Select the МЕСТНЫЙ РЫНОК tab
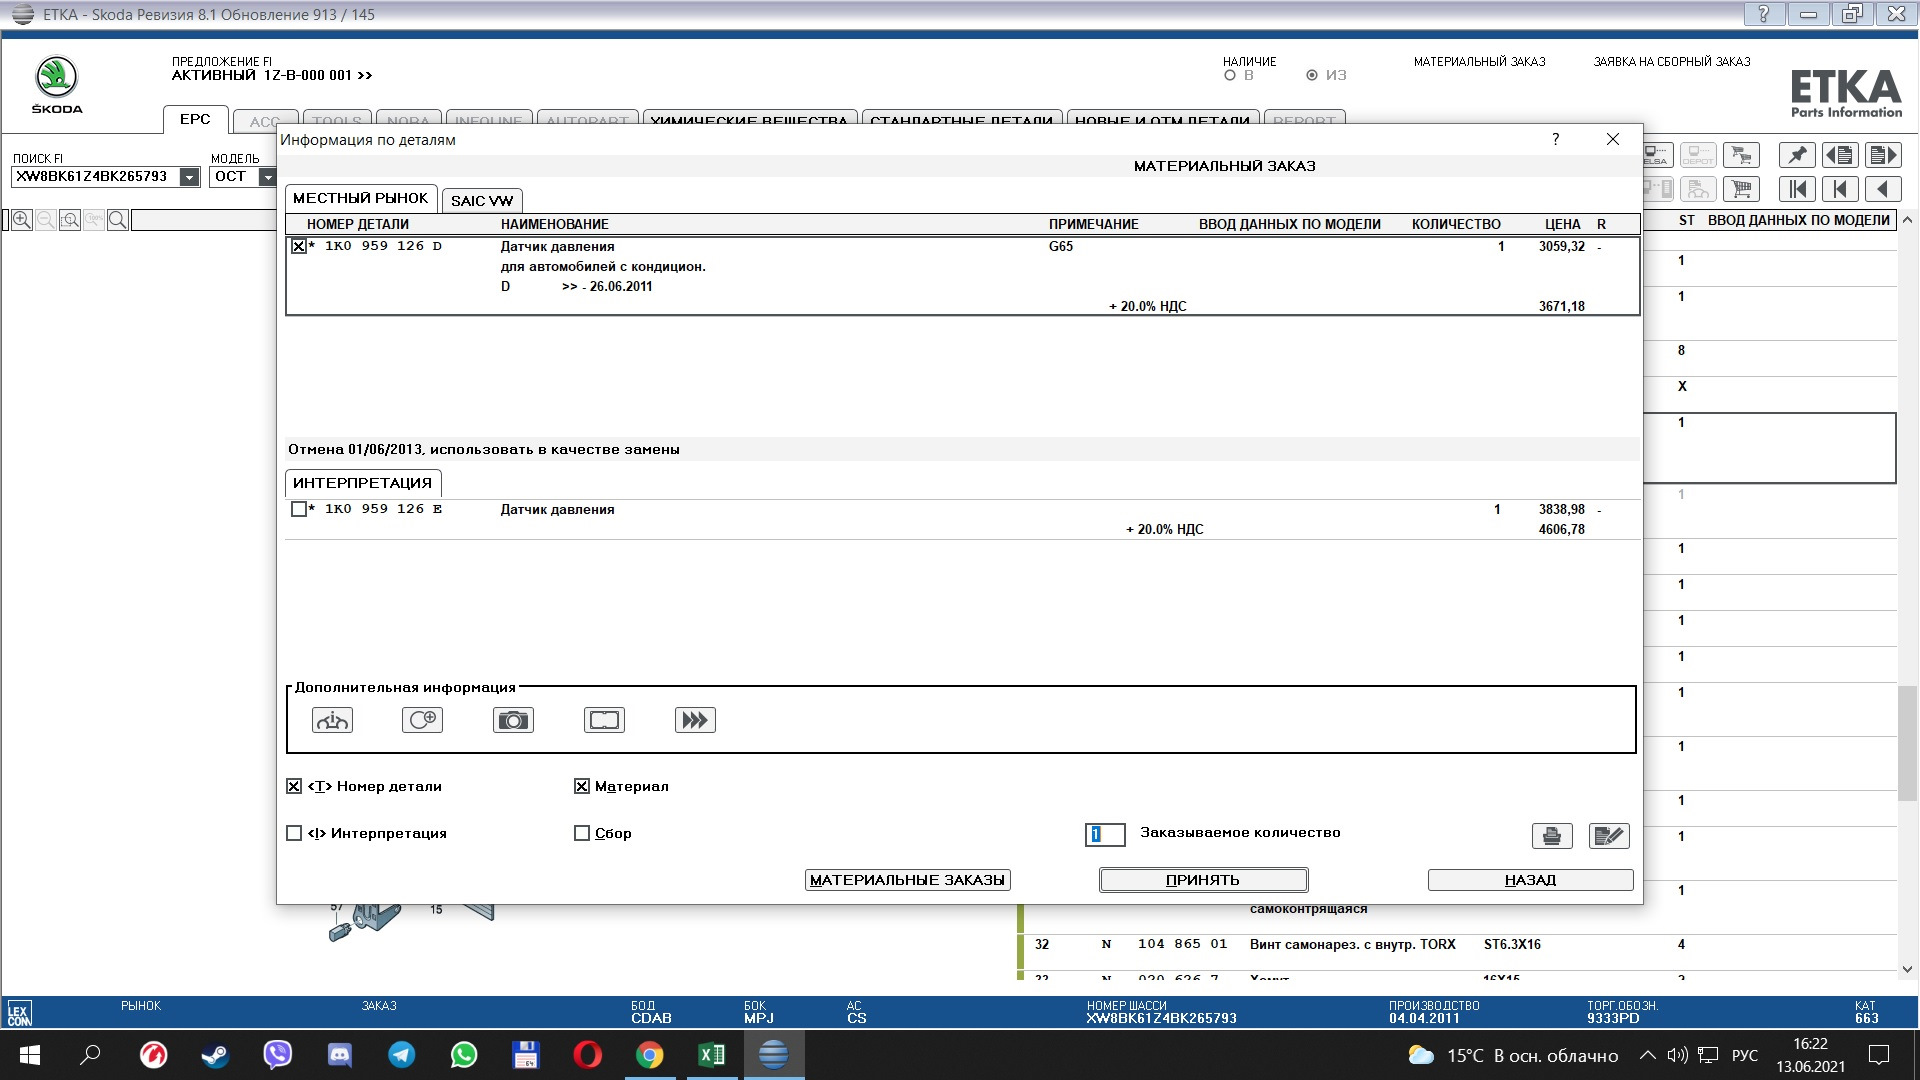The height and width of the screenshot is (1080, 1920). (360, 198)
